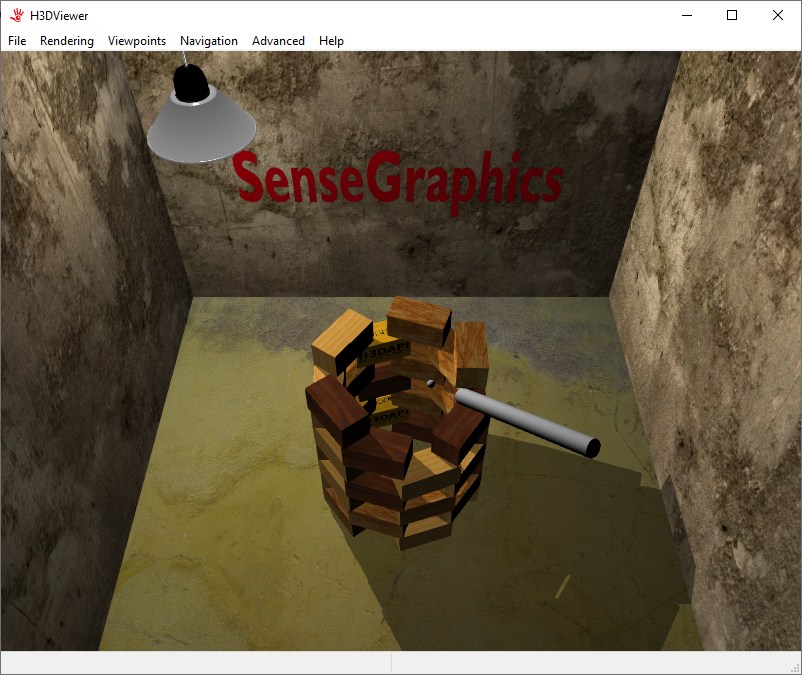Open the Rendering menu

(67, 41)
